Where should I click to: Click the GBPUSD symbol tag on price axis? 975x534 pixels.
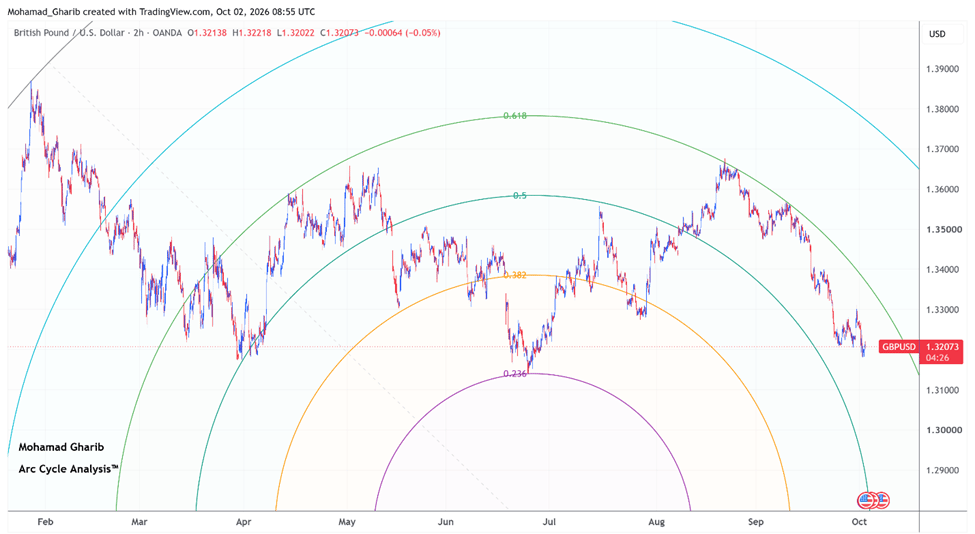(x=899, y=347)
